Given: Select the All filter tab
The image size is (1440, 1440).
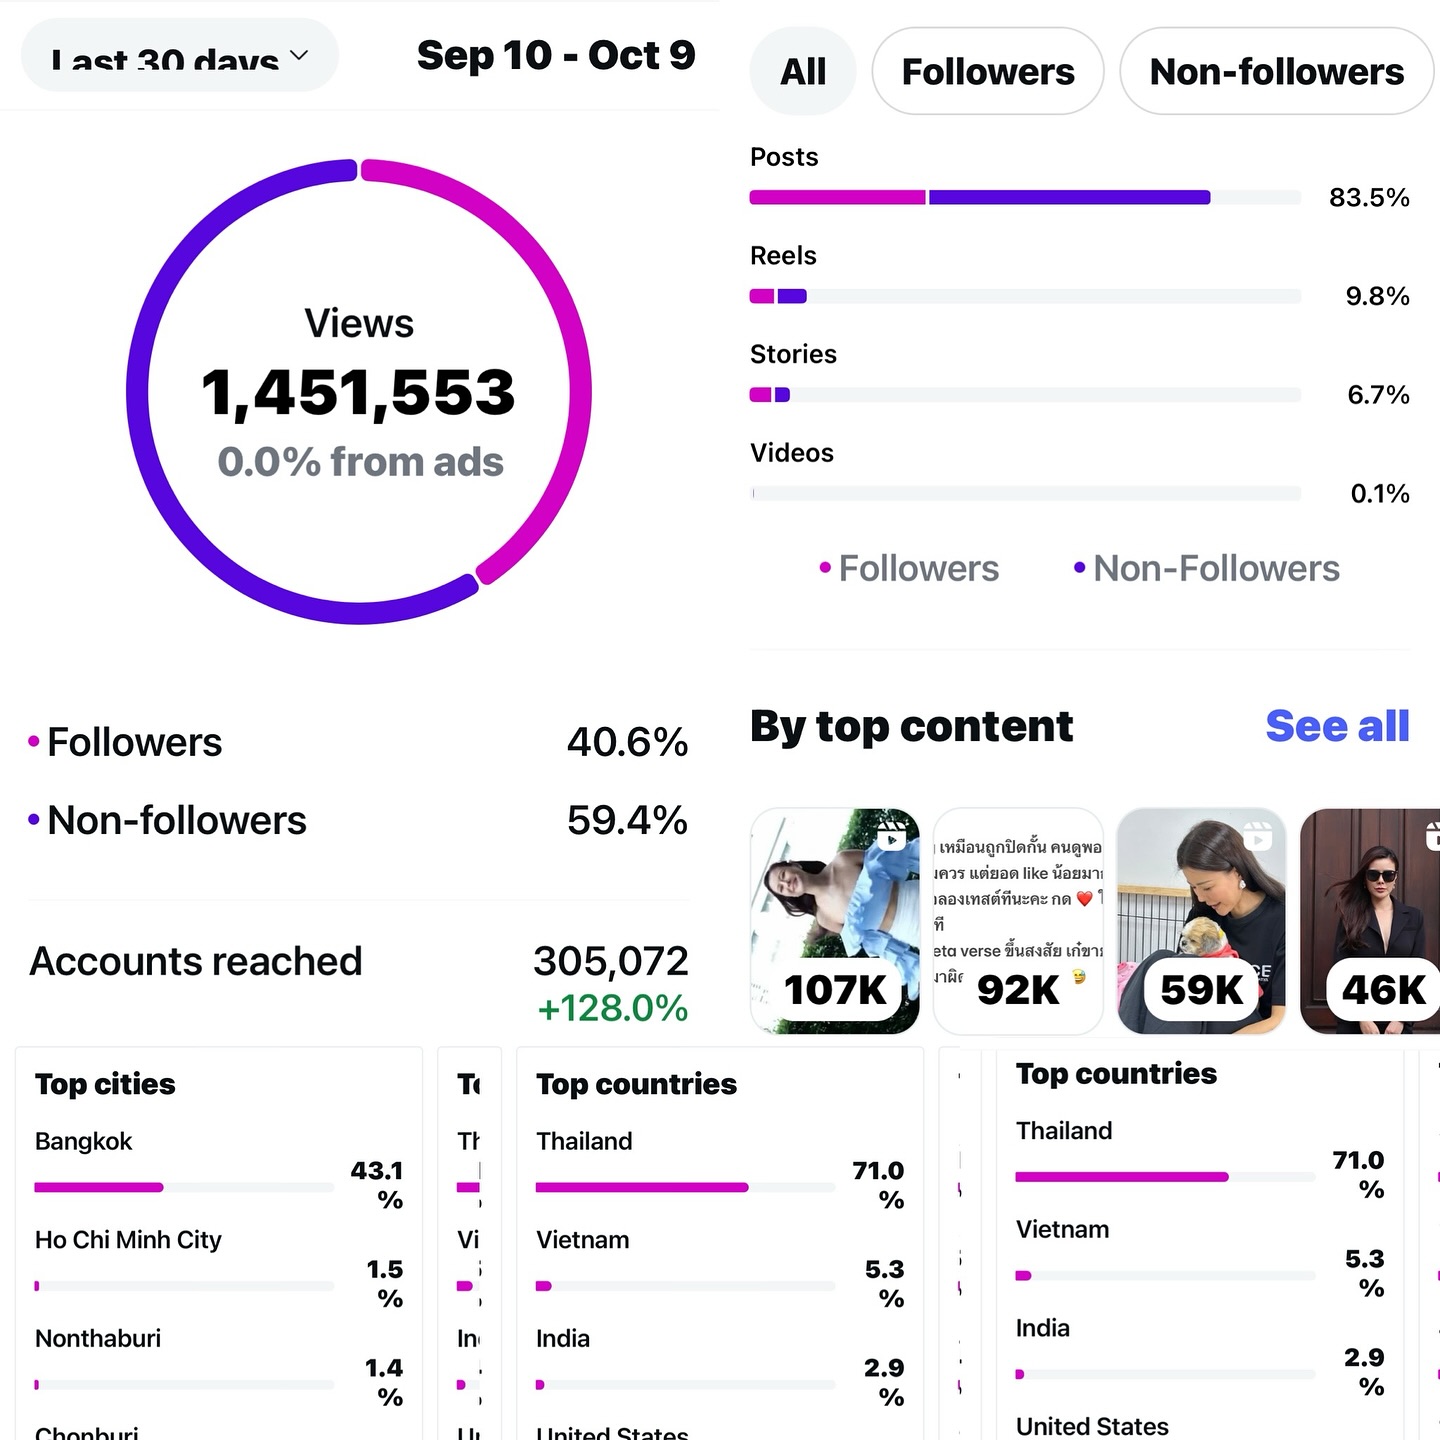Looking at the screenshot, I should click(803, 72).
